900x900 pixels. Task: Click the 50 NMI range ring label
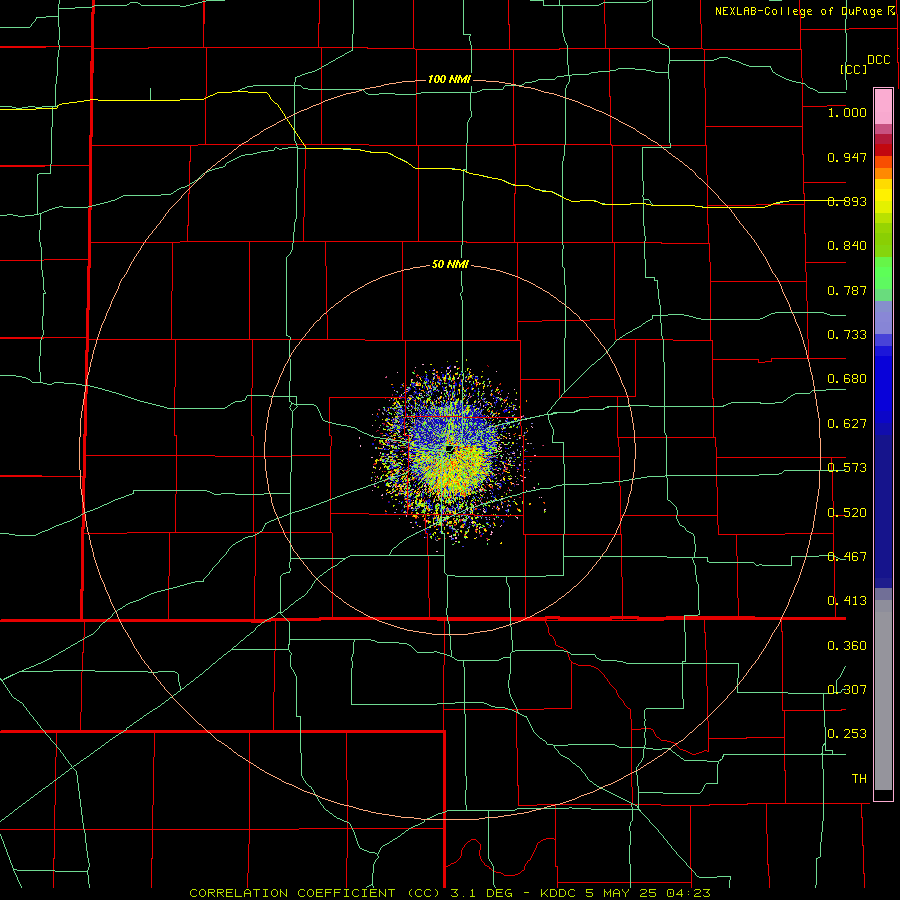click(450, 265)
